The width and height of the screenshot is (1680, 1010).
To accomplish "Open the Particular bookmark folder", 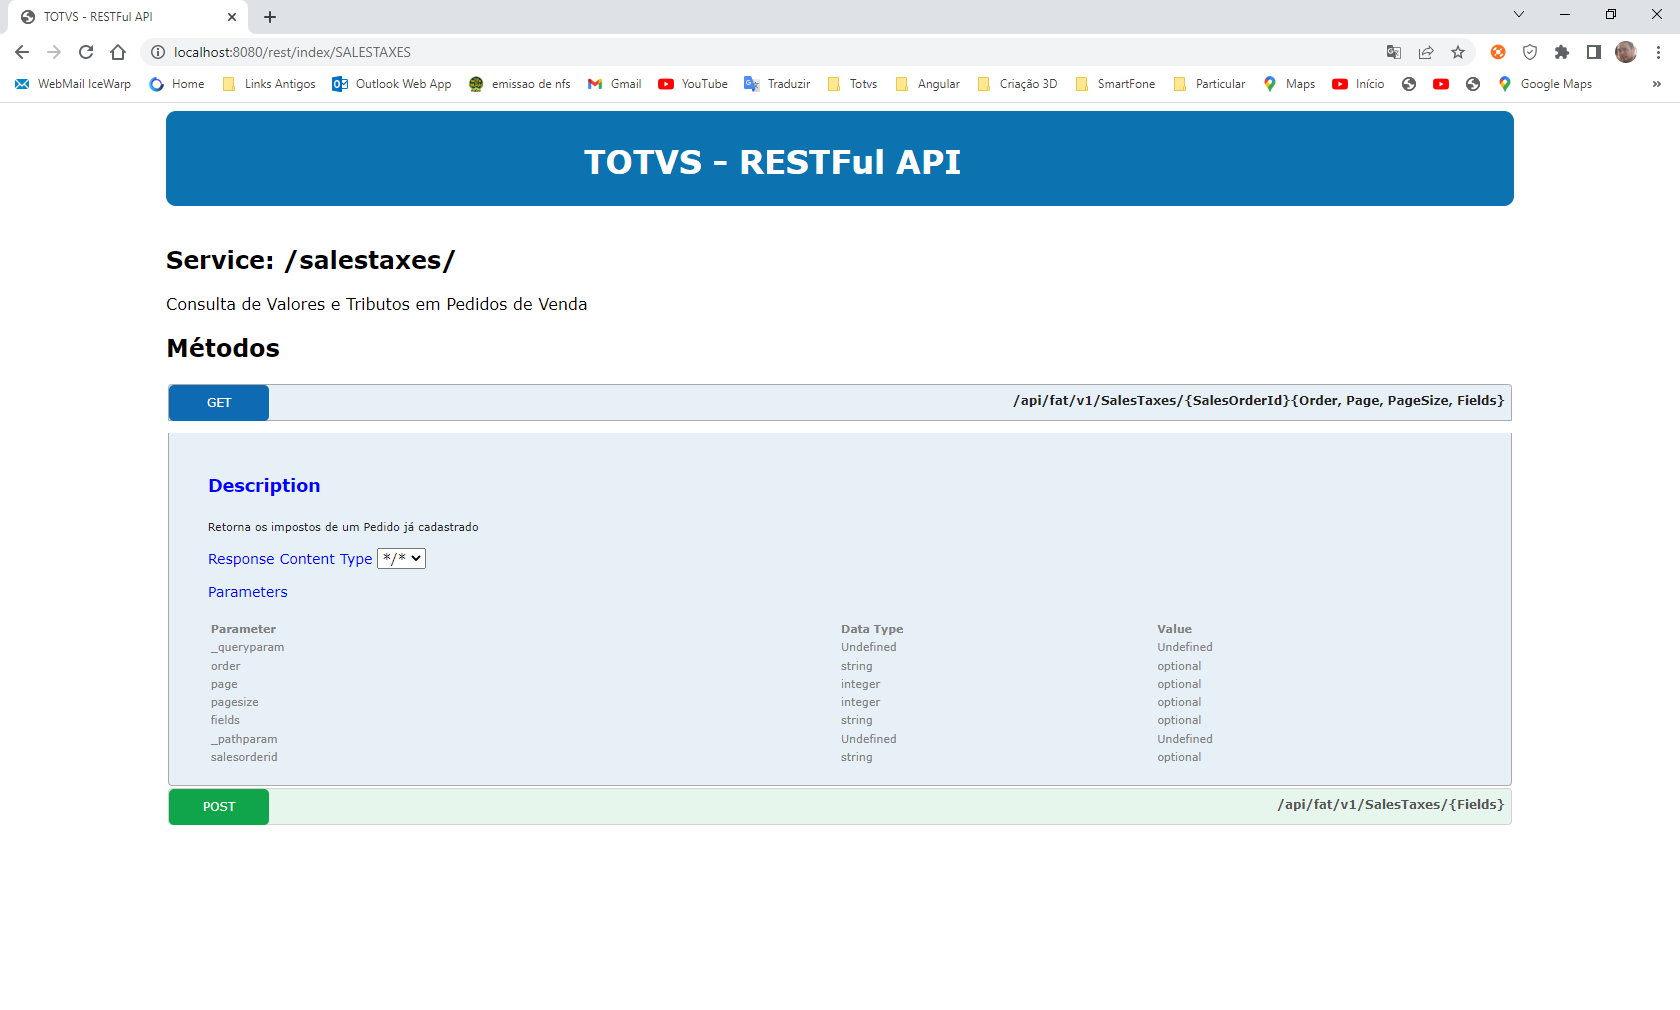I will click(1209, 84).
